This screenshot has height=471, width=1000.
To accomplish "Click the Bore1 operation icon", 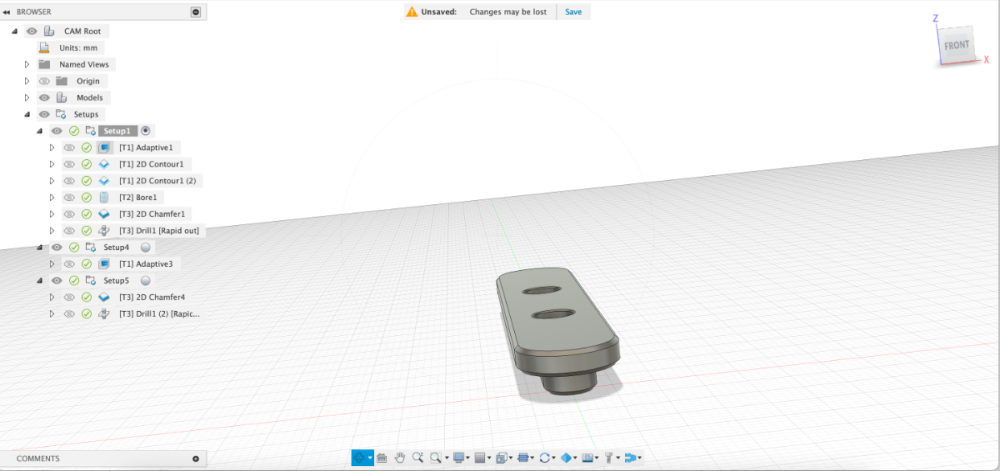I will pyautogui.click(x=105, y=198).
